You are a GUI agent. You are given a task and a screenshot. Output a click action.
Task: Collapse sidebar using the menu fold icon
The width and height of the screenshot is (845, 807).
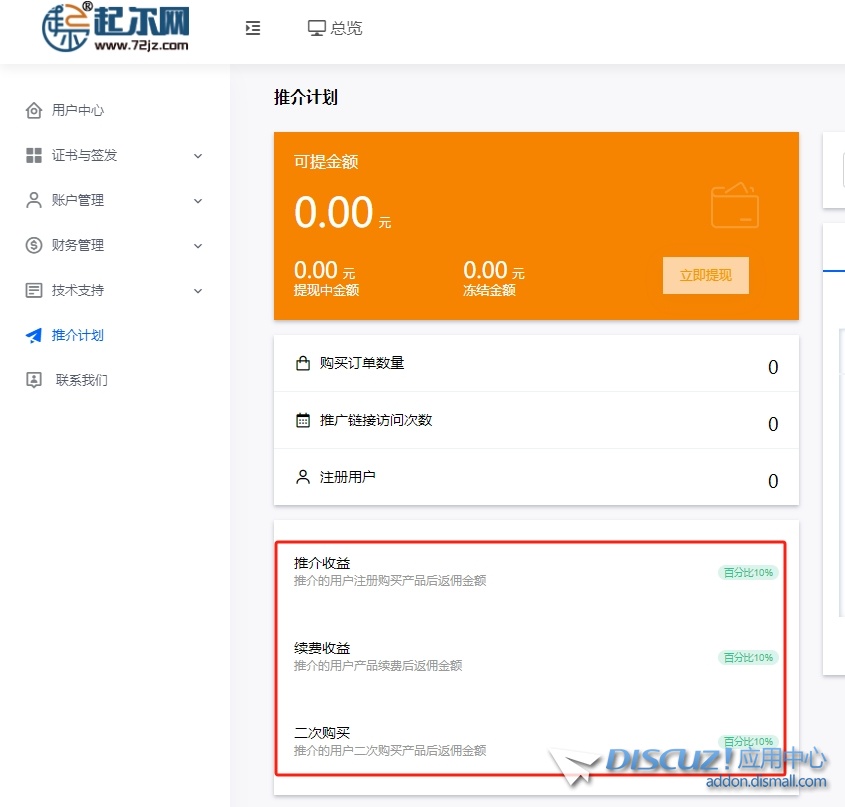click(253, 28)
